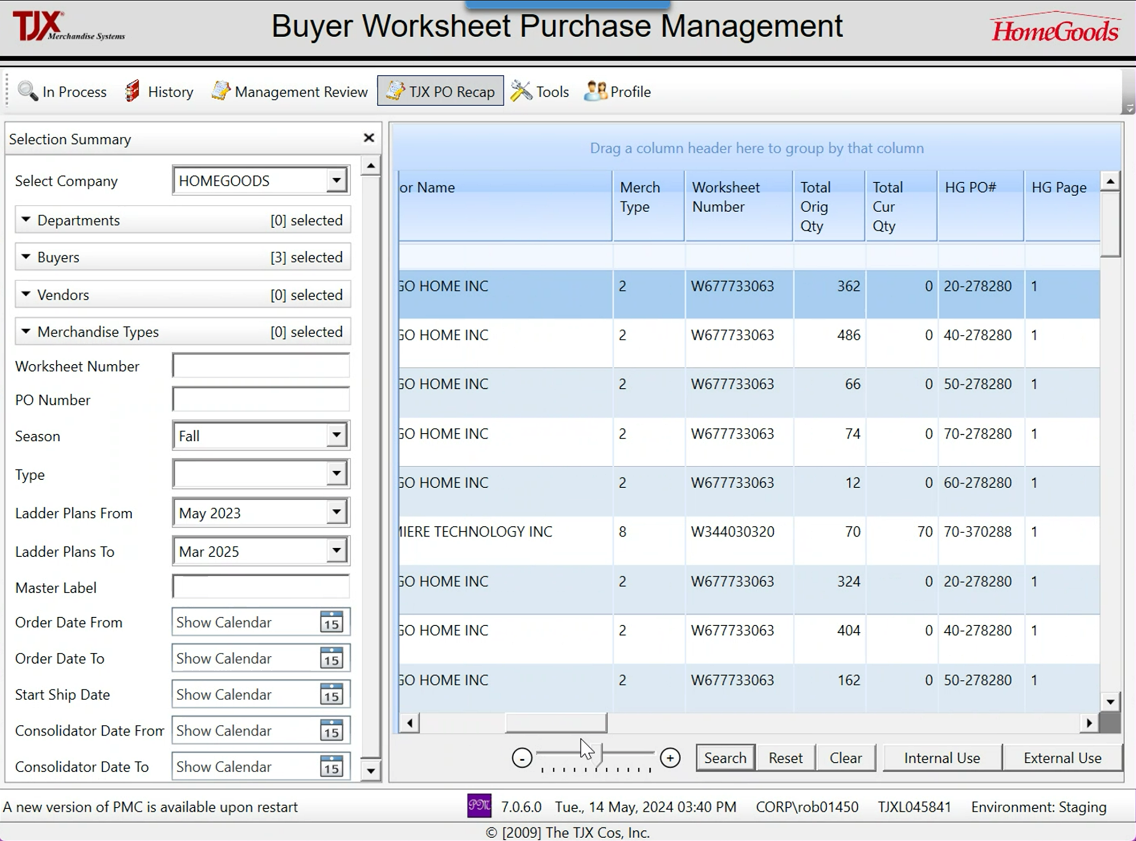Click the Master Label input field
Viewport: 1136px width, 841px height.
[x=261, y=587]
